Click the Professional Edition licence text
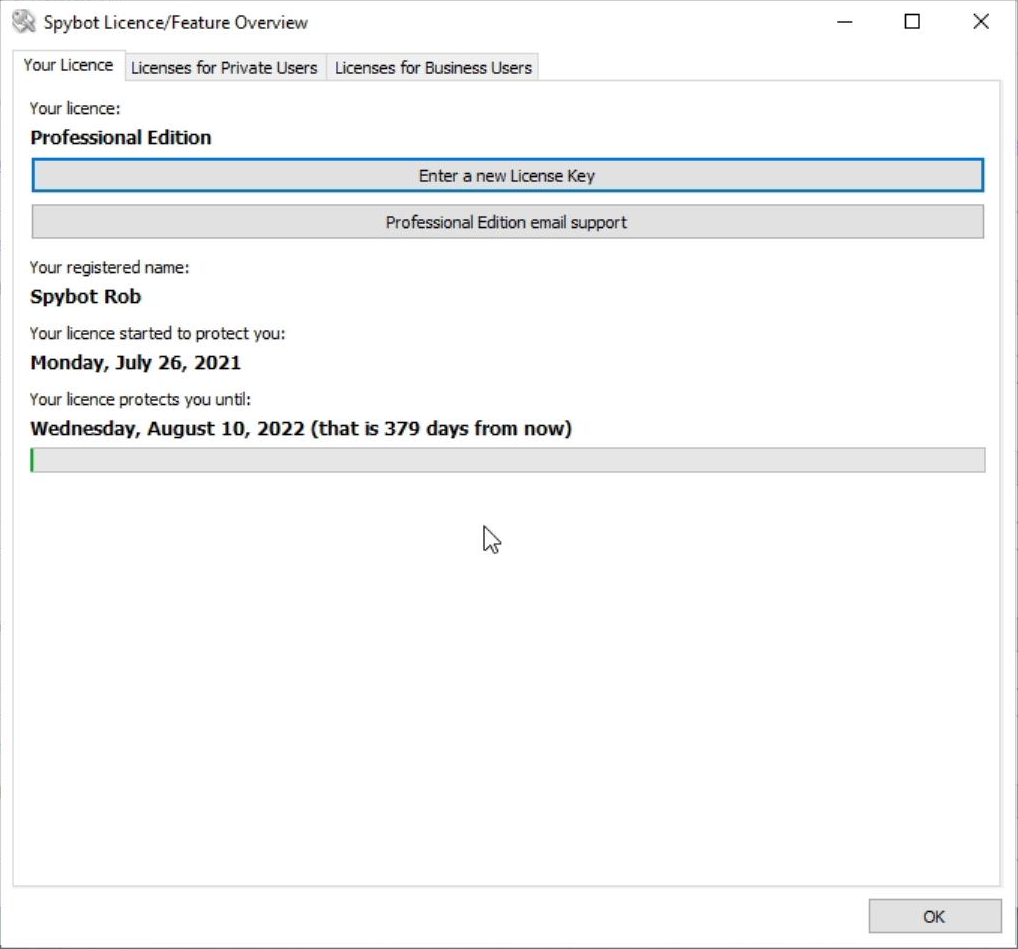Screen dimensions: 1018x949 coord(121,138)
